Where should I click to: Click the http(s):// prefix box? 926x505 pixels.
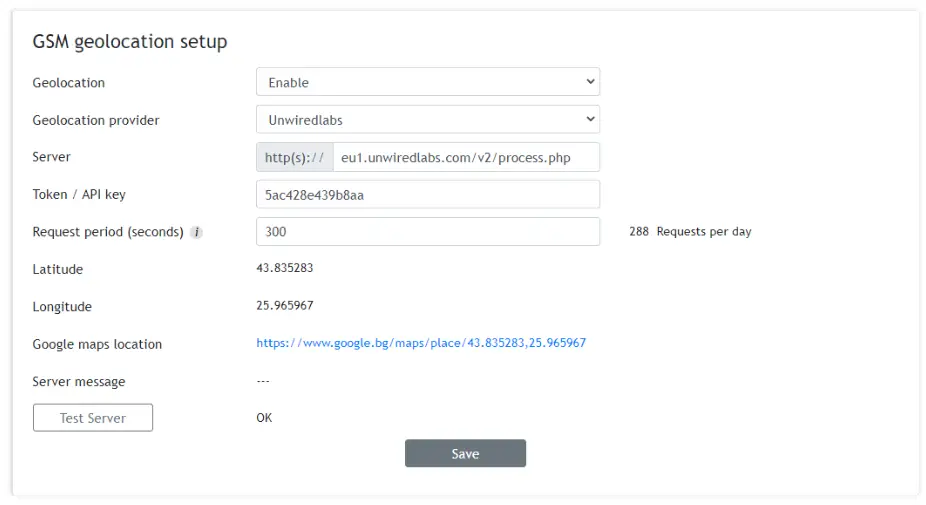pos(294,157)
